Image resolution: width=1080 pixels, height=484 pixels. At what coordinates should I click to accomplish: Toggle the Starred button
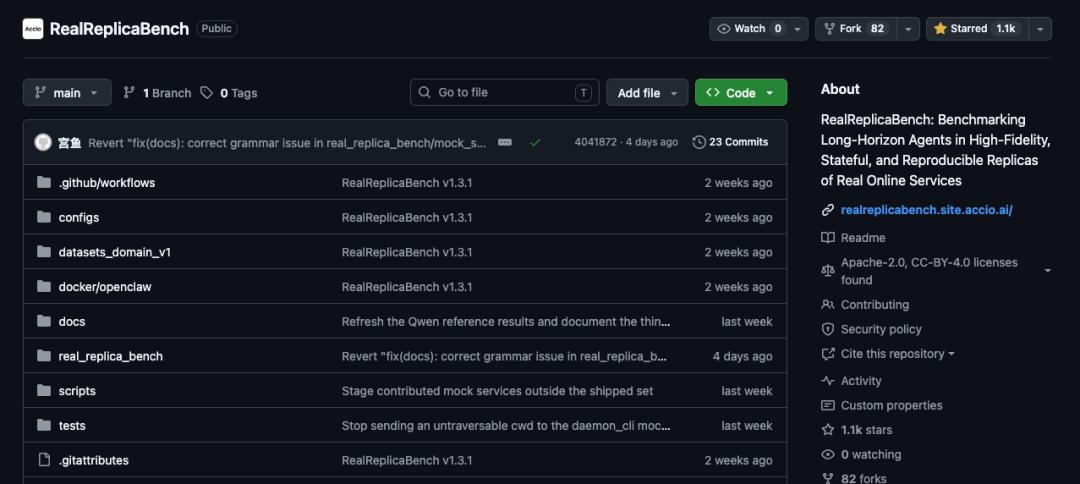click(977, 29)
